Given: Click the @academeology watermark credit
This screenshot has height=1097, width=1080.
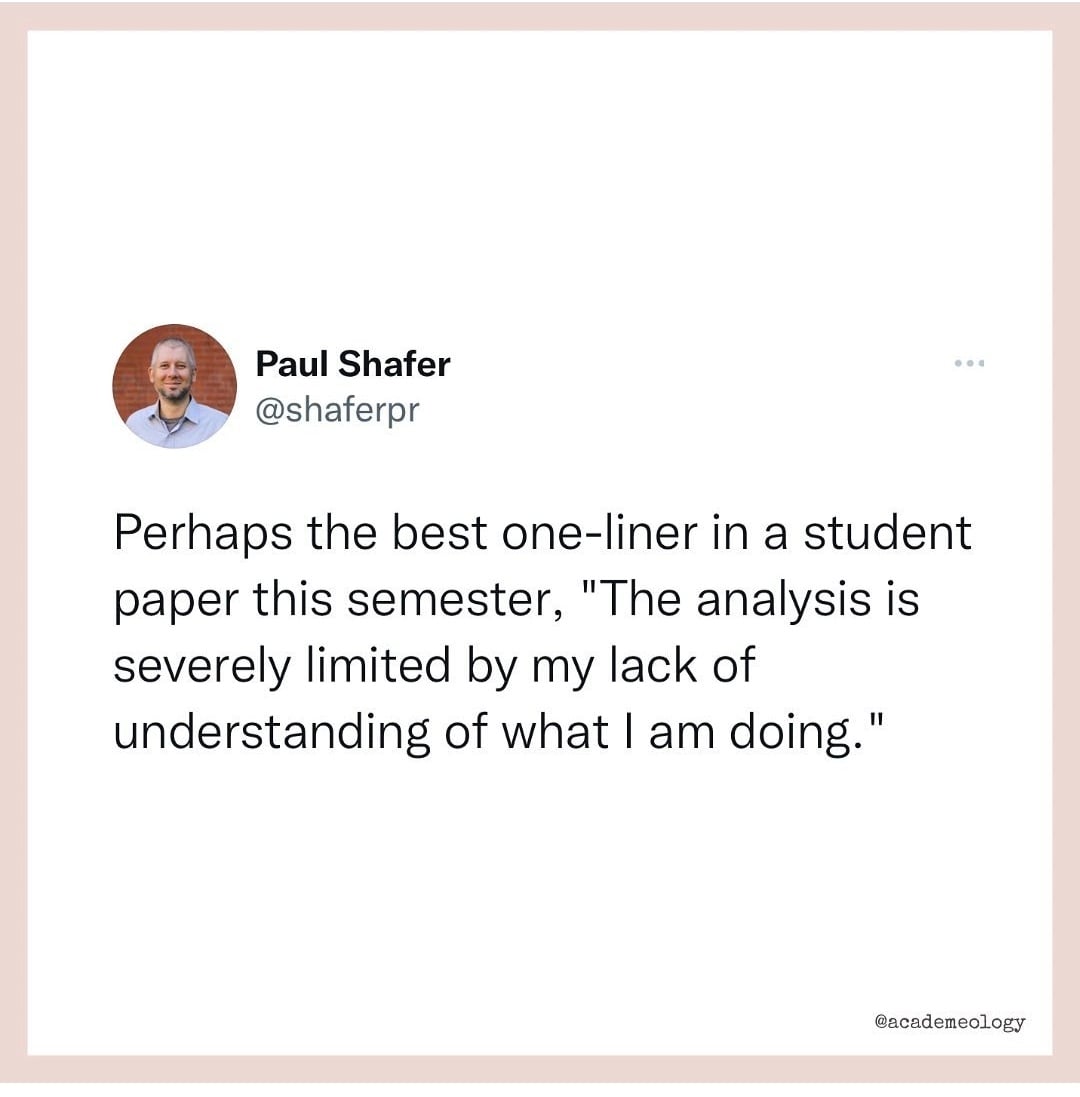Looking at the screenshot, I should click(x=949, y=1021).
